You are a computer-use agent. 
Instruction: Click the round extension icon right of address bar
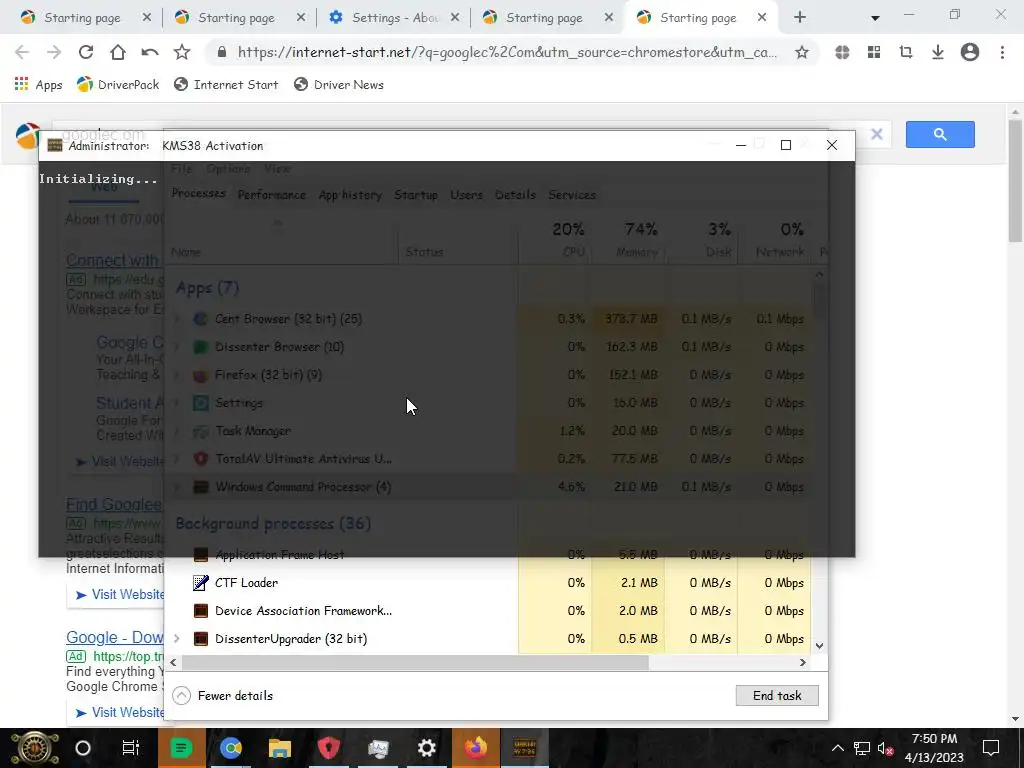click(842, 52)
